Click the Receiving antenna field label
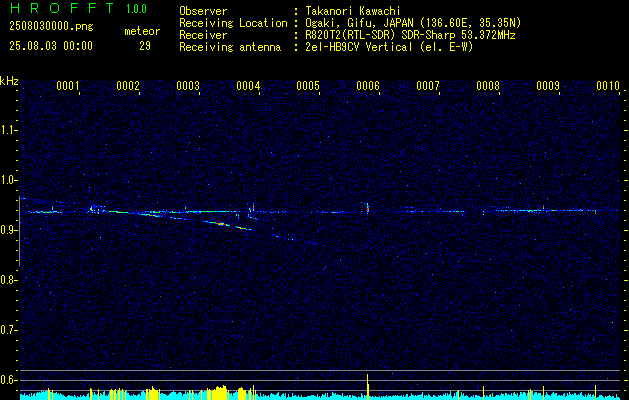Screen dimensions: 629x400 (230, 47)
